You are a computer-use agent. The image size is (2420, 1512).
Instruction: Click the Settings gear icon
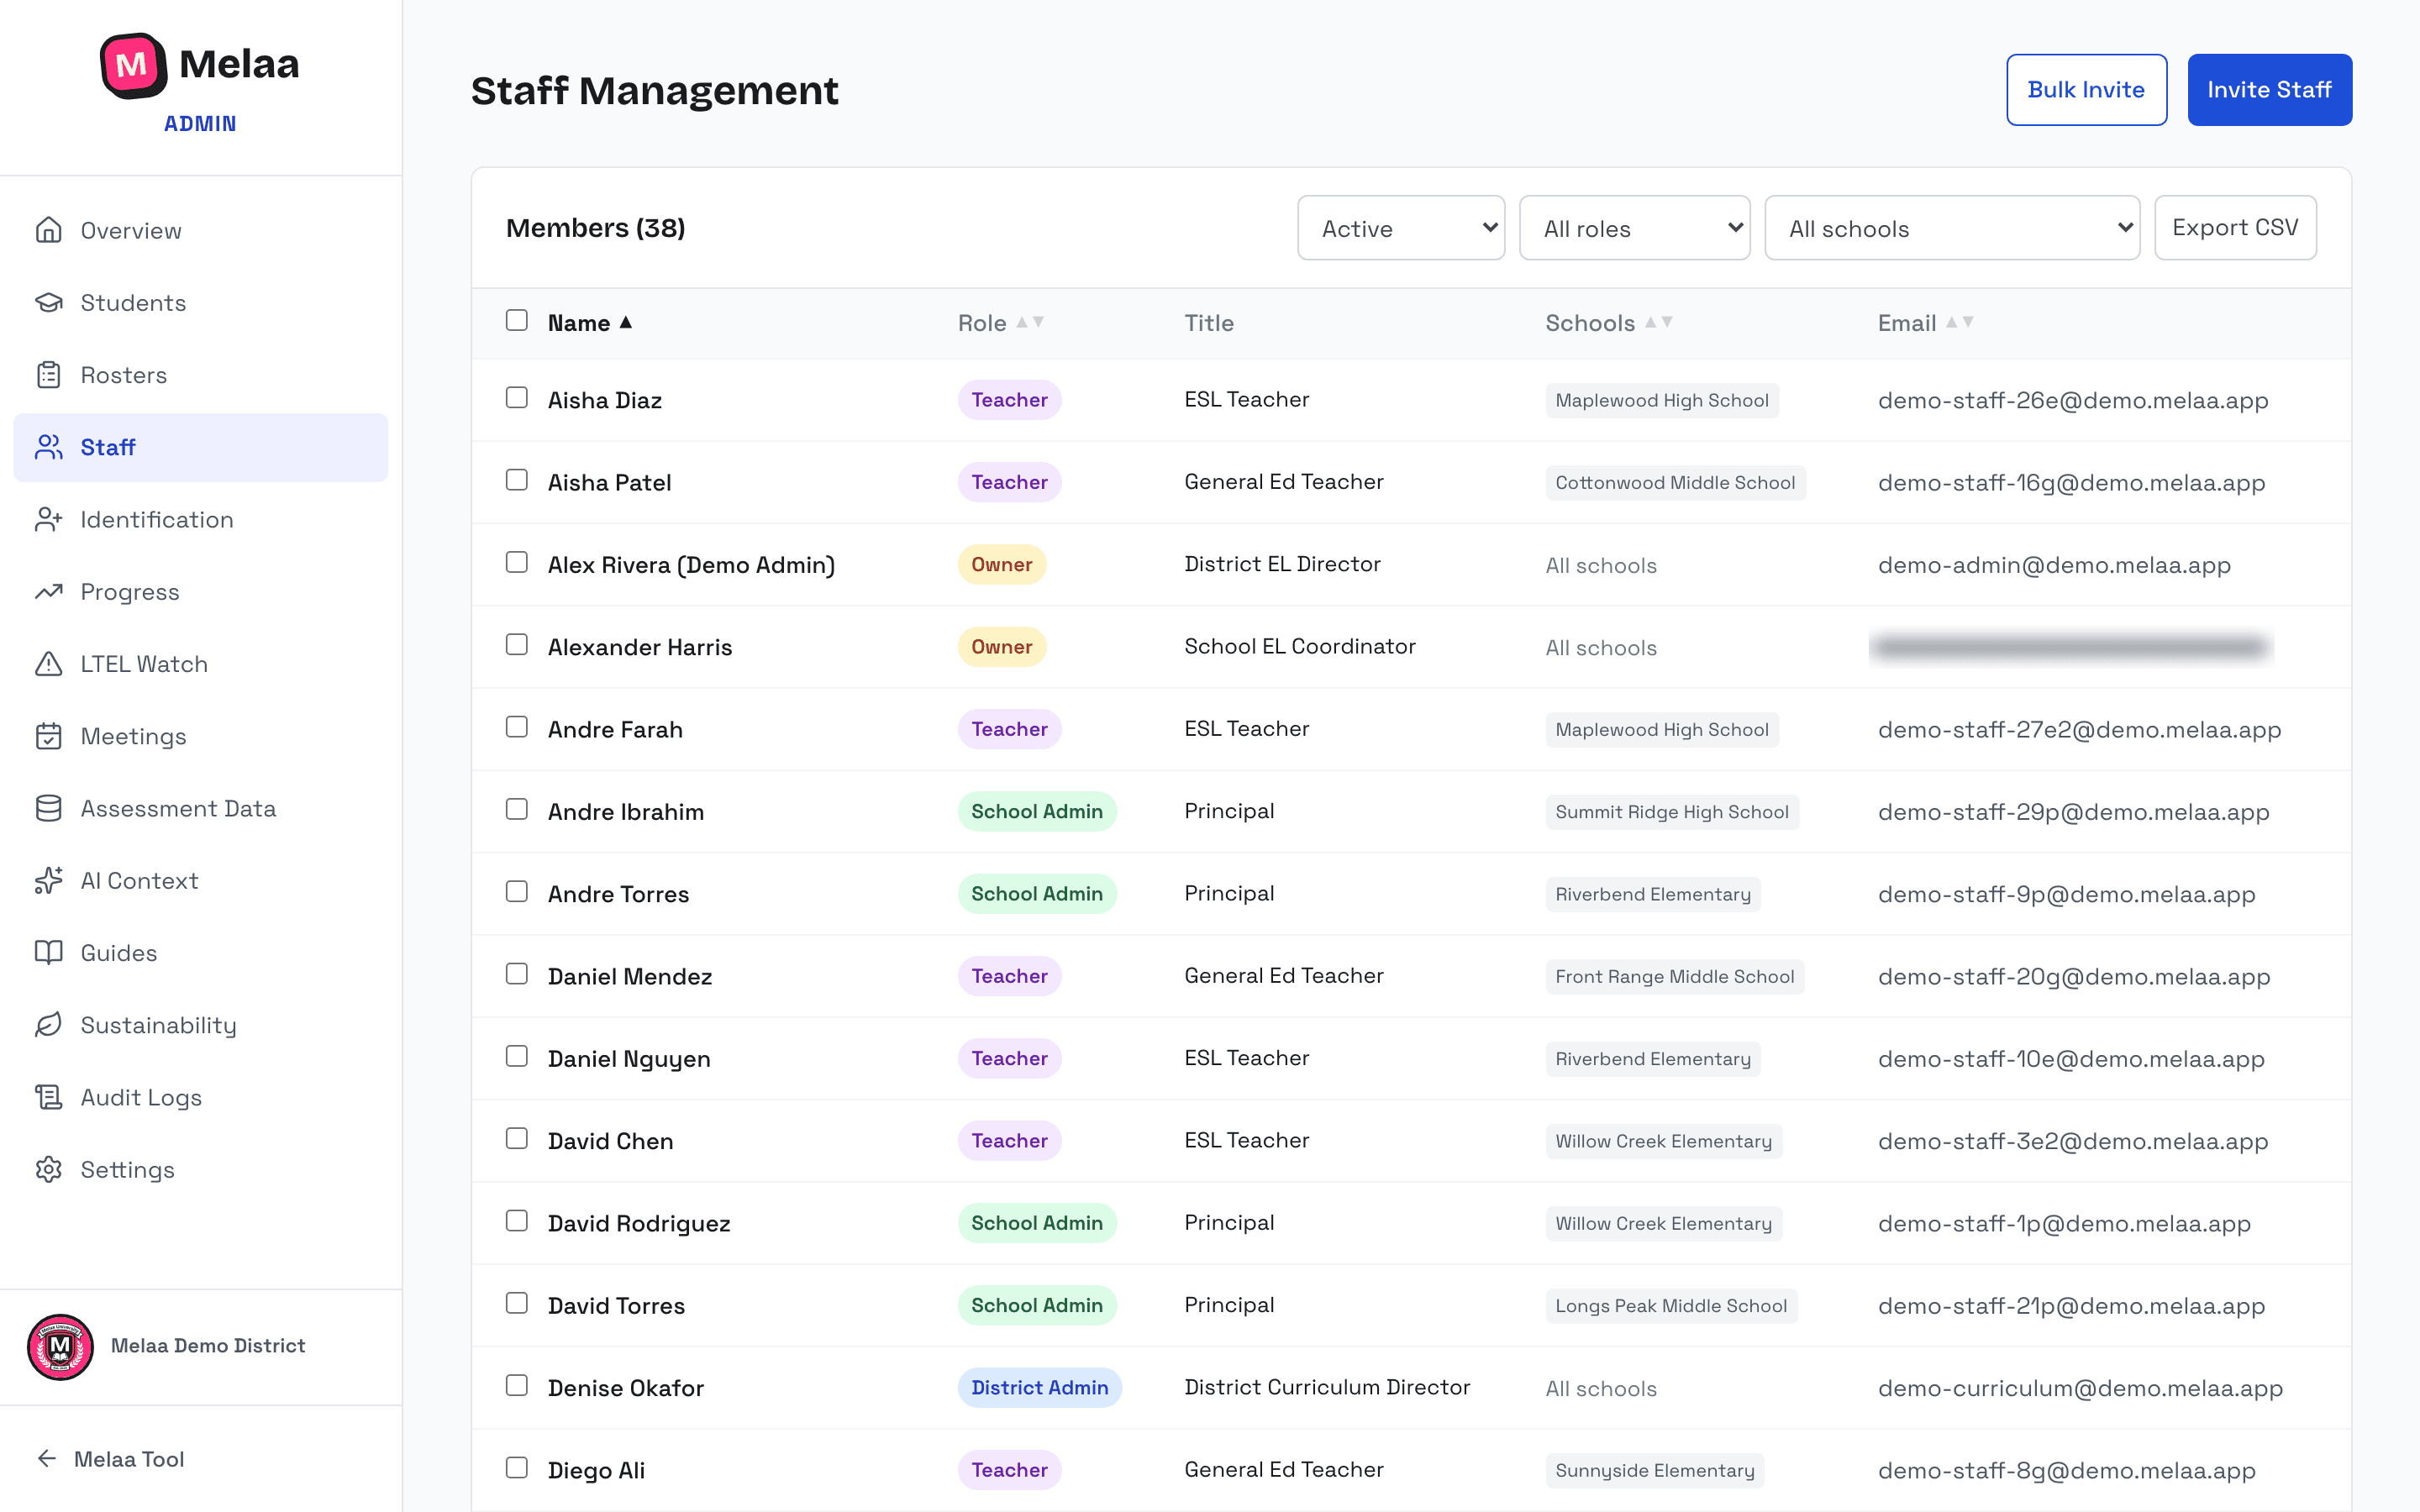(48, 1169)
